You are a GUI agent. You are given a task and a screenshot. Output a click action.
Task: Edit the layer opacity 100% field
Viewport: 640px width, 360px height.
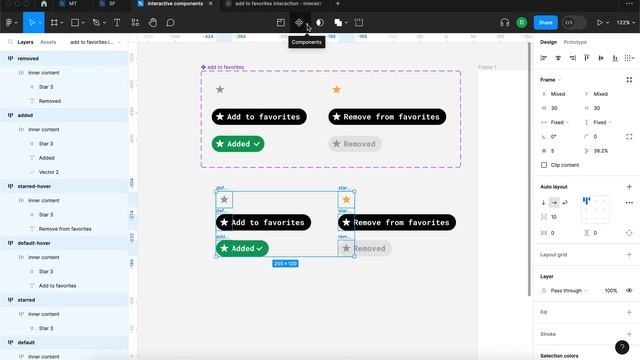point(611,291)
